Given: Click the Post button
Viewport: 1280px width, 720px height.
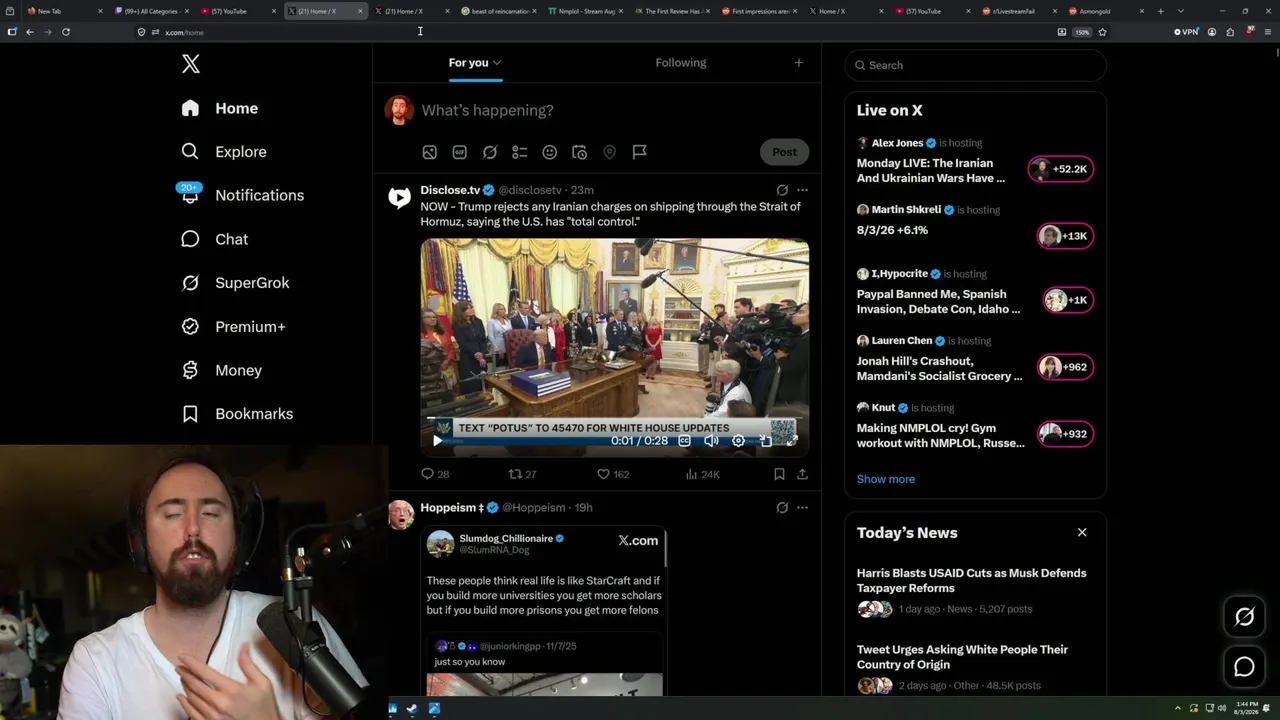Looking at the screenshot, I should point(784,152).
